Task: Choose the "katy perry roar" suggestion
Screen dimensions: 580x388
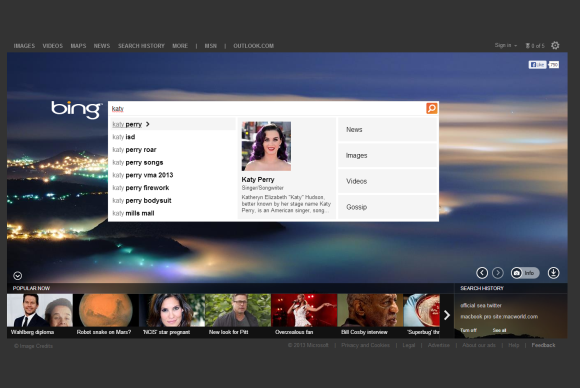Action: 172,150
